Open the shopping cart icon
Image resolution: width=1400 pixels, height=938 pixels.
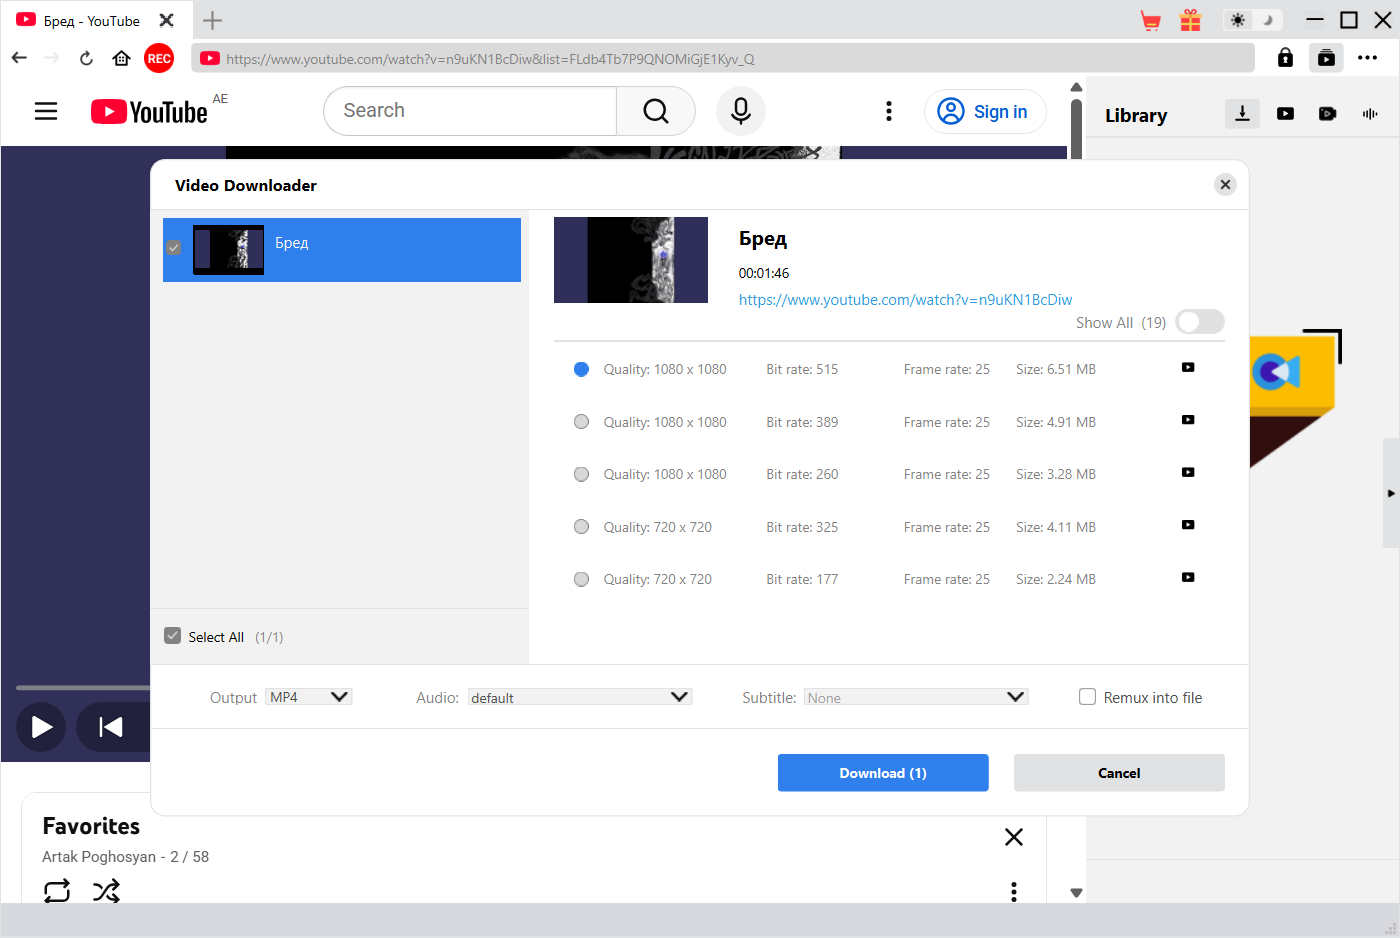(x=1151, y=21)
